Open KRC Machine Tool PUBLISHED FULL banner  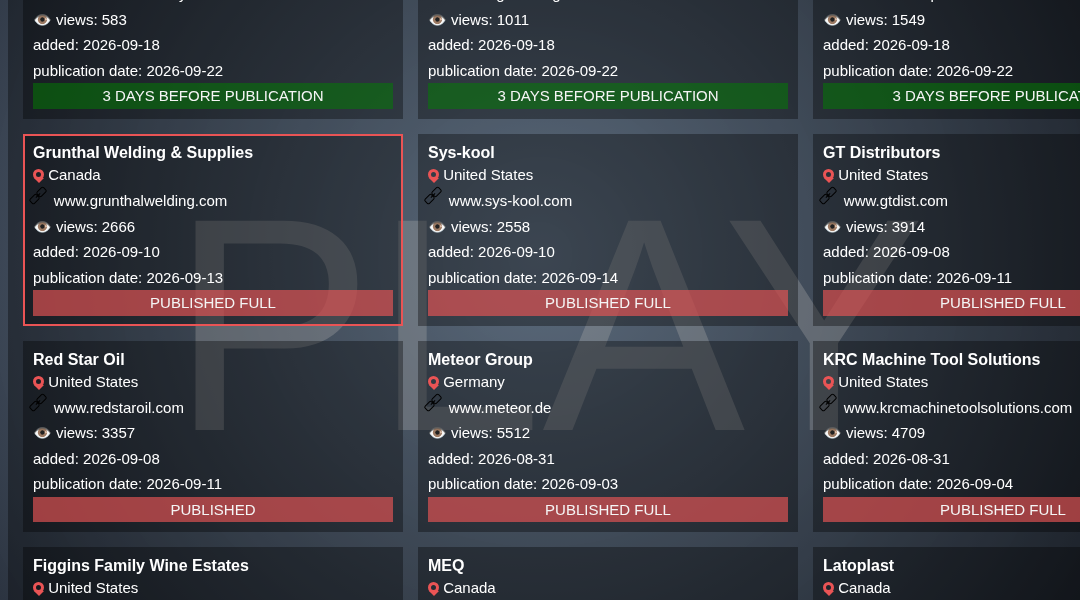pyautogui.click(x=951, y=510)
